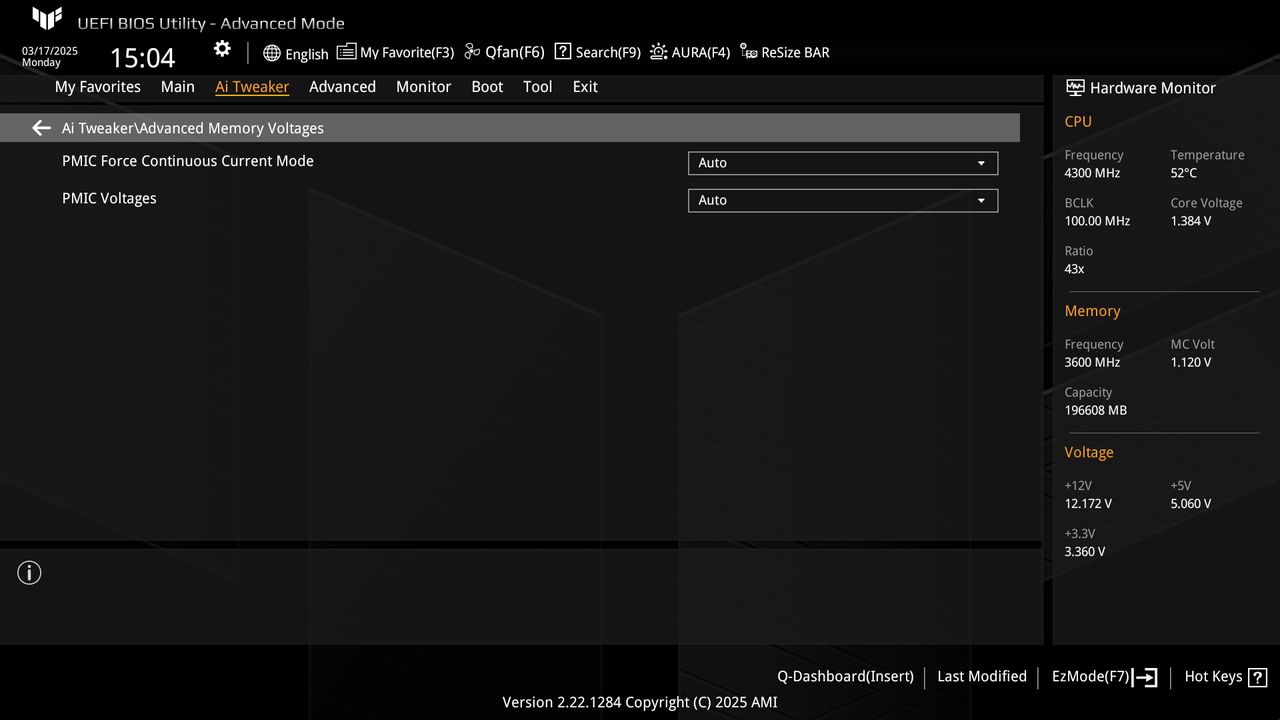
Task: Open Last Modified list
Action: [982, 677]
